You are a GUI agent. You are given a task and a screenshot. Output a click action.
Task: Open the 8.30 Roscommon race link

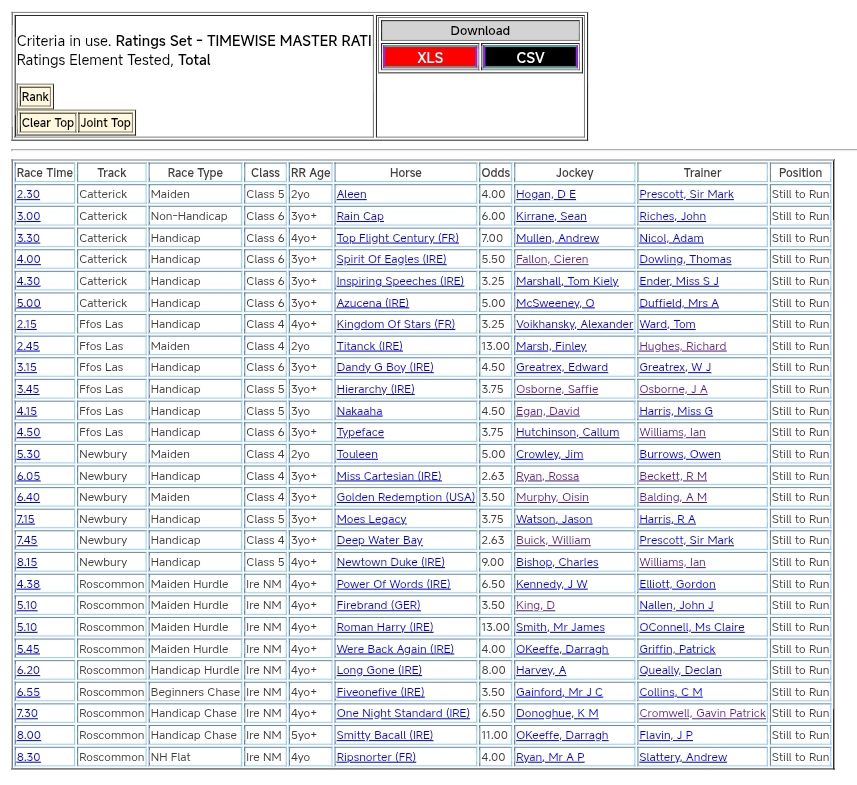(x=28, y=758)
